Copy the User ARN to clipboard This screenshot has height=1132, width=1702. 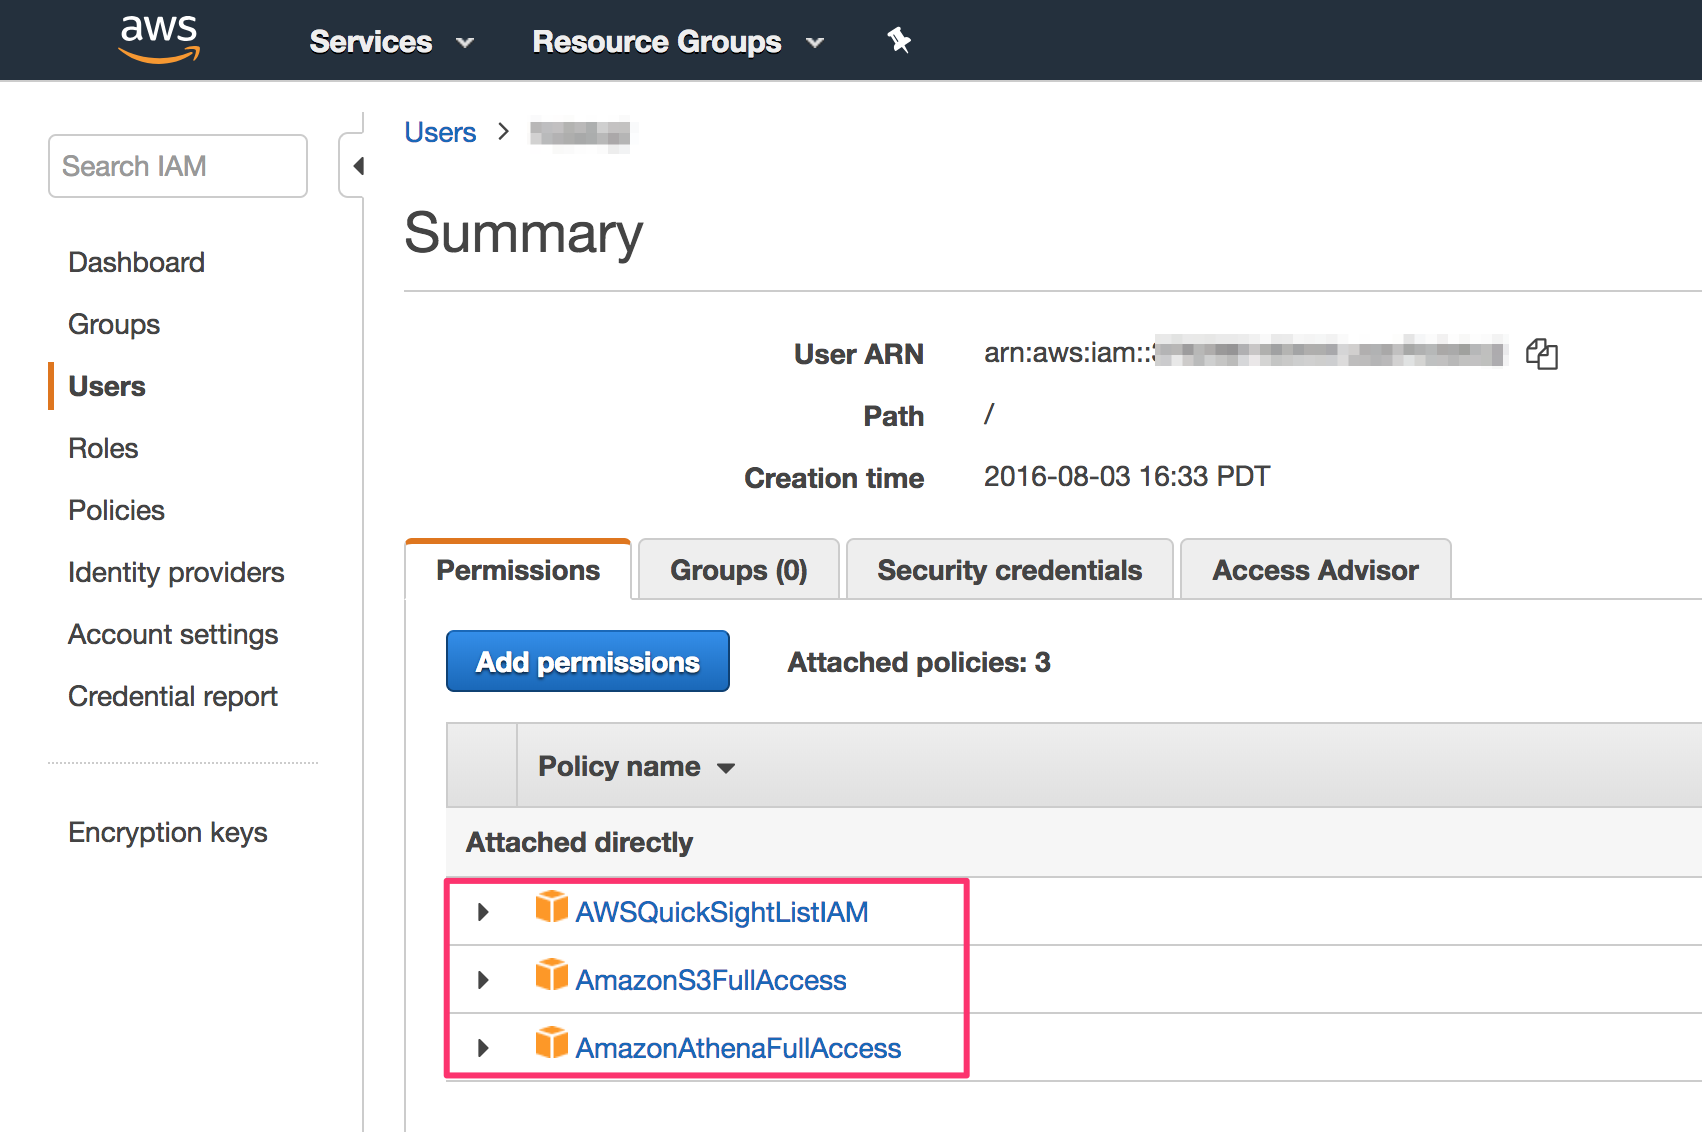click(1542, 354)
